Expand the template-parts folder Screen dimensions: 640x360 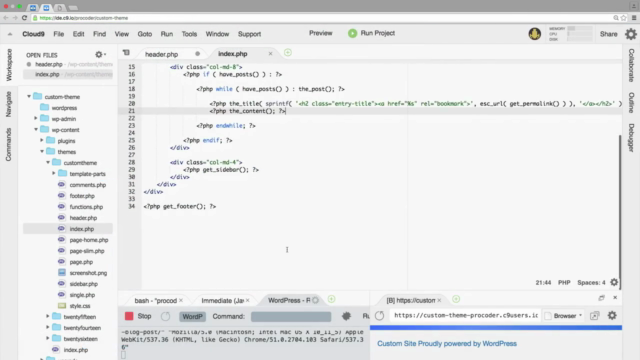[53, 173]
